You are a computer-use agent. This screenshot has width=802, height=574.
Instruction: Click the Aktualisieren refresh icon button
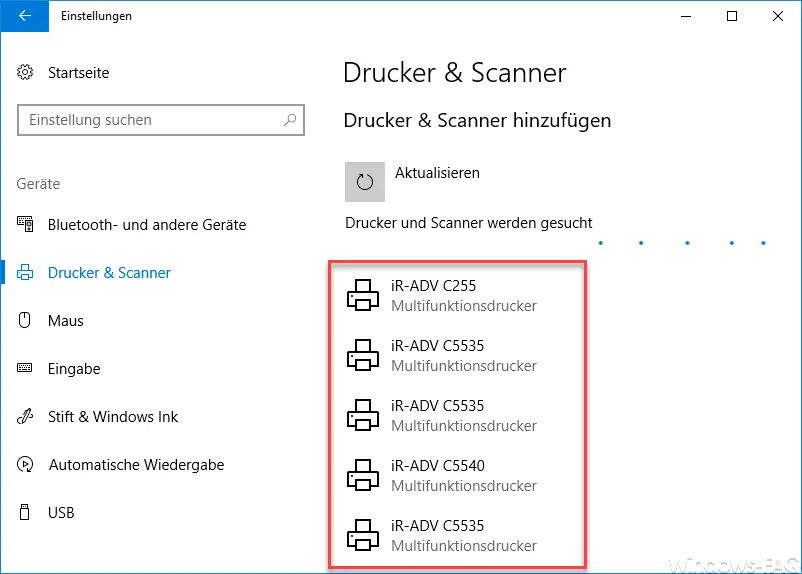(365, 182)
